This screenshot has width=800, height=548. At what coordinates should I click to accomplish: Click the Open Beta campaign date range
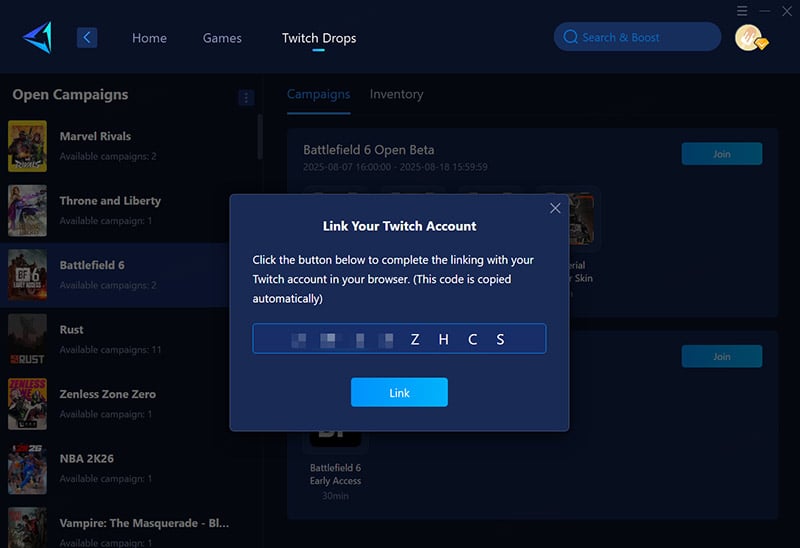[x=395, y=167]
